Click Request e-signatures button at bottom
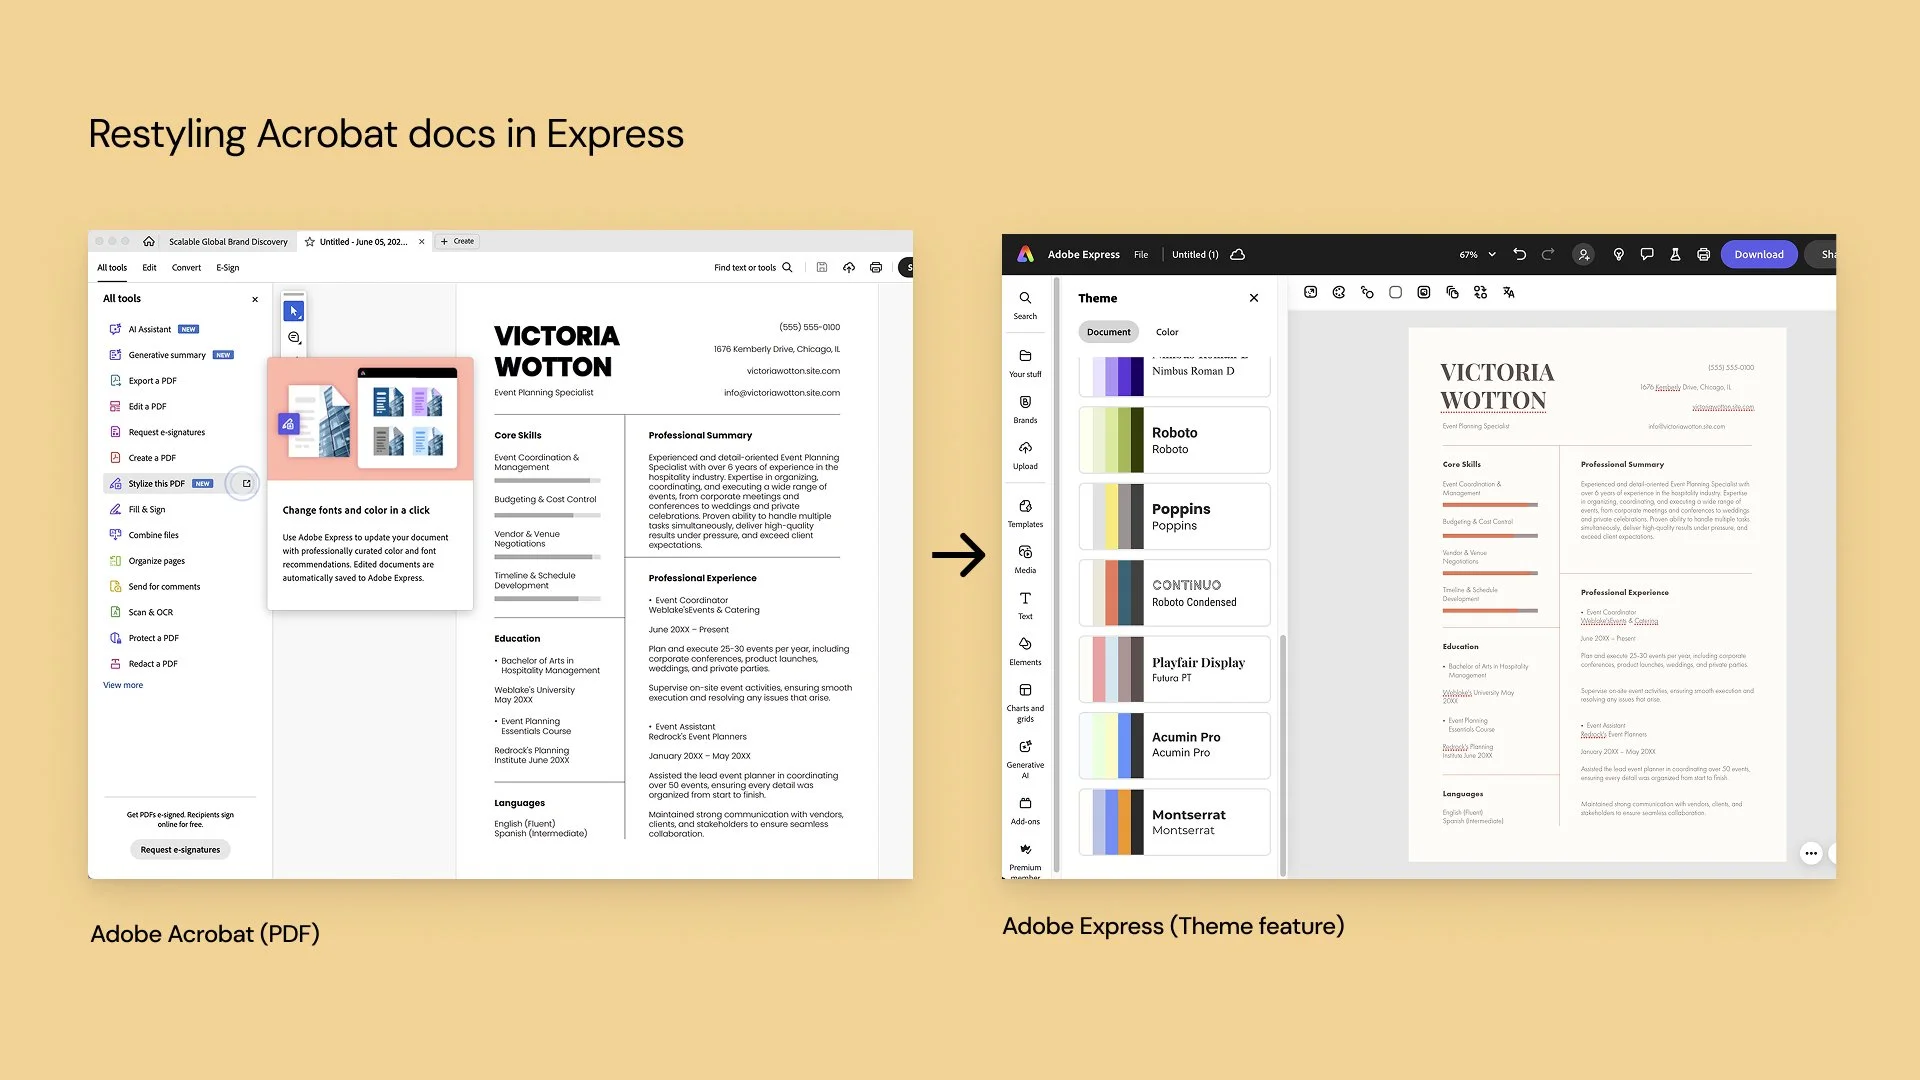The height and width of the screenshot is (1080, 1920). point(180,849)
